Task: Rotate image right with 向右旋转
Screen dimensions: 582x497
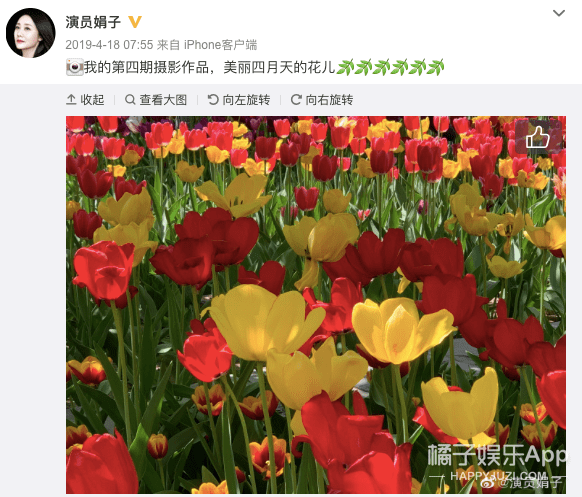Action: pos(322,100)
